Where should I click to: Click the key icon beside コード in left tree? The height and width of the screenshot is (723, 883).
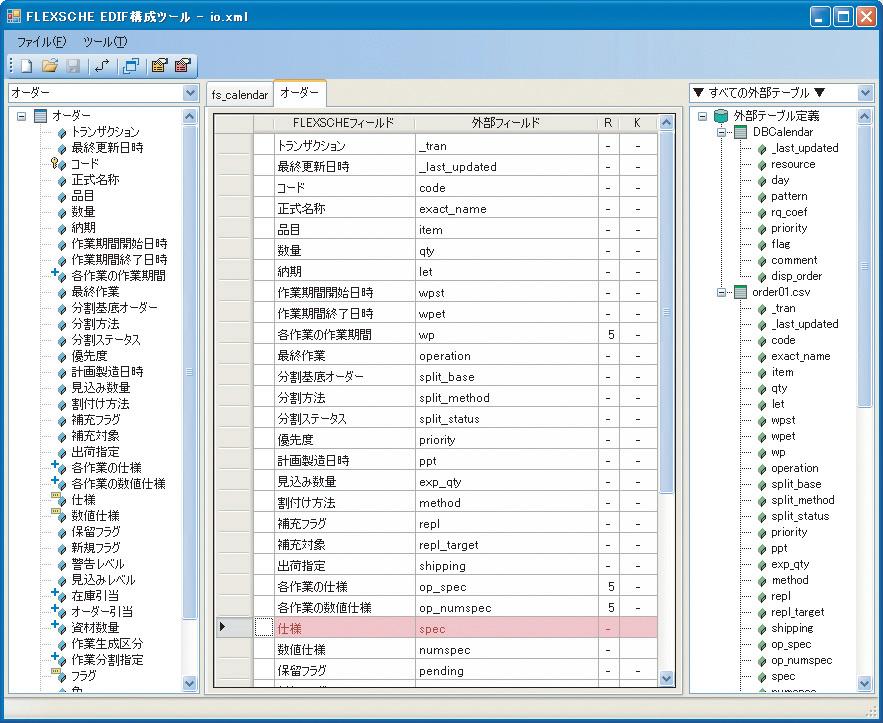click(55, 163)
